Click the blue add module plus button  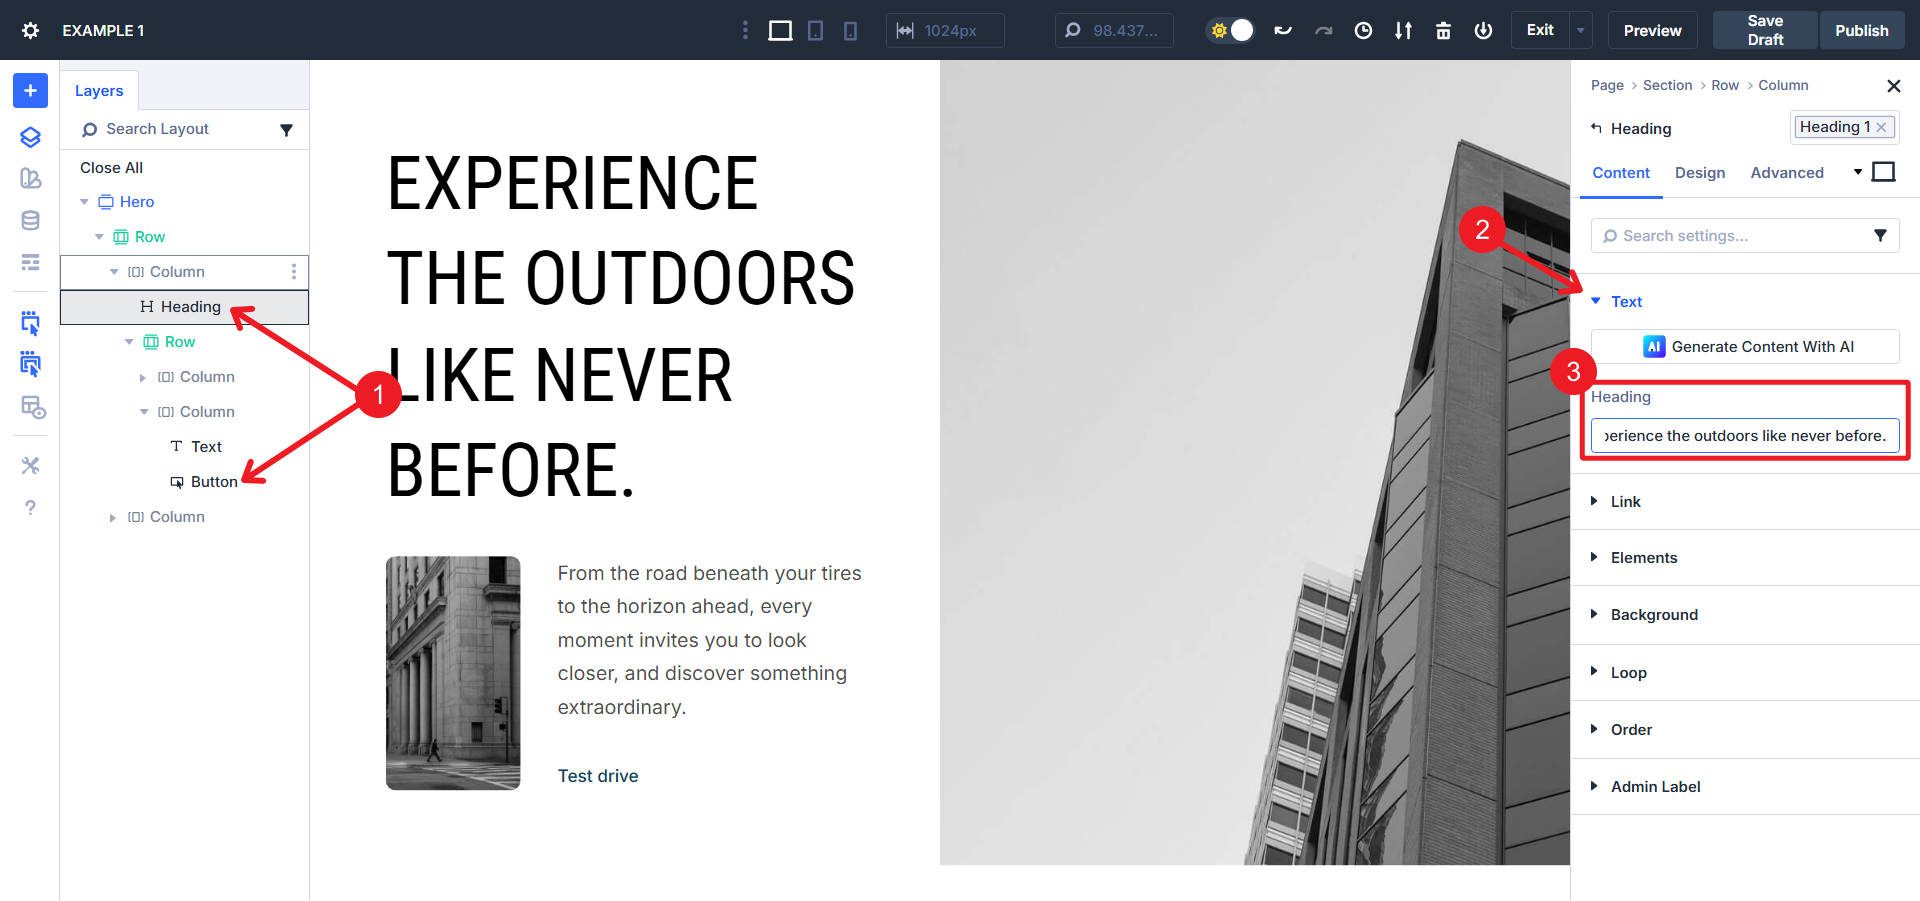click(x=30, y=91)
